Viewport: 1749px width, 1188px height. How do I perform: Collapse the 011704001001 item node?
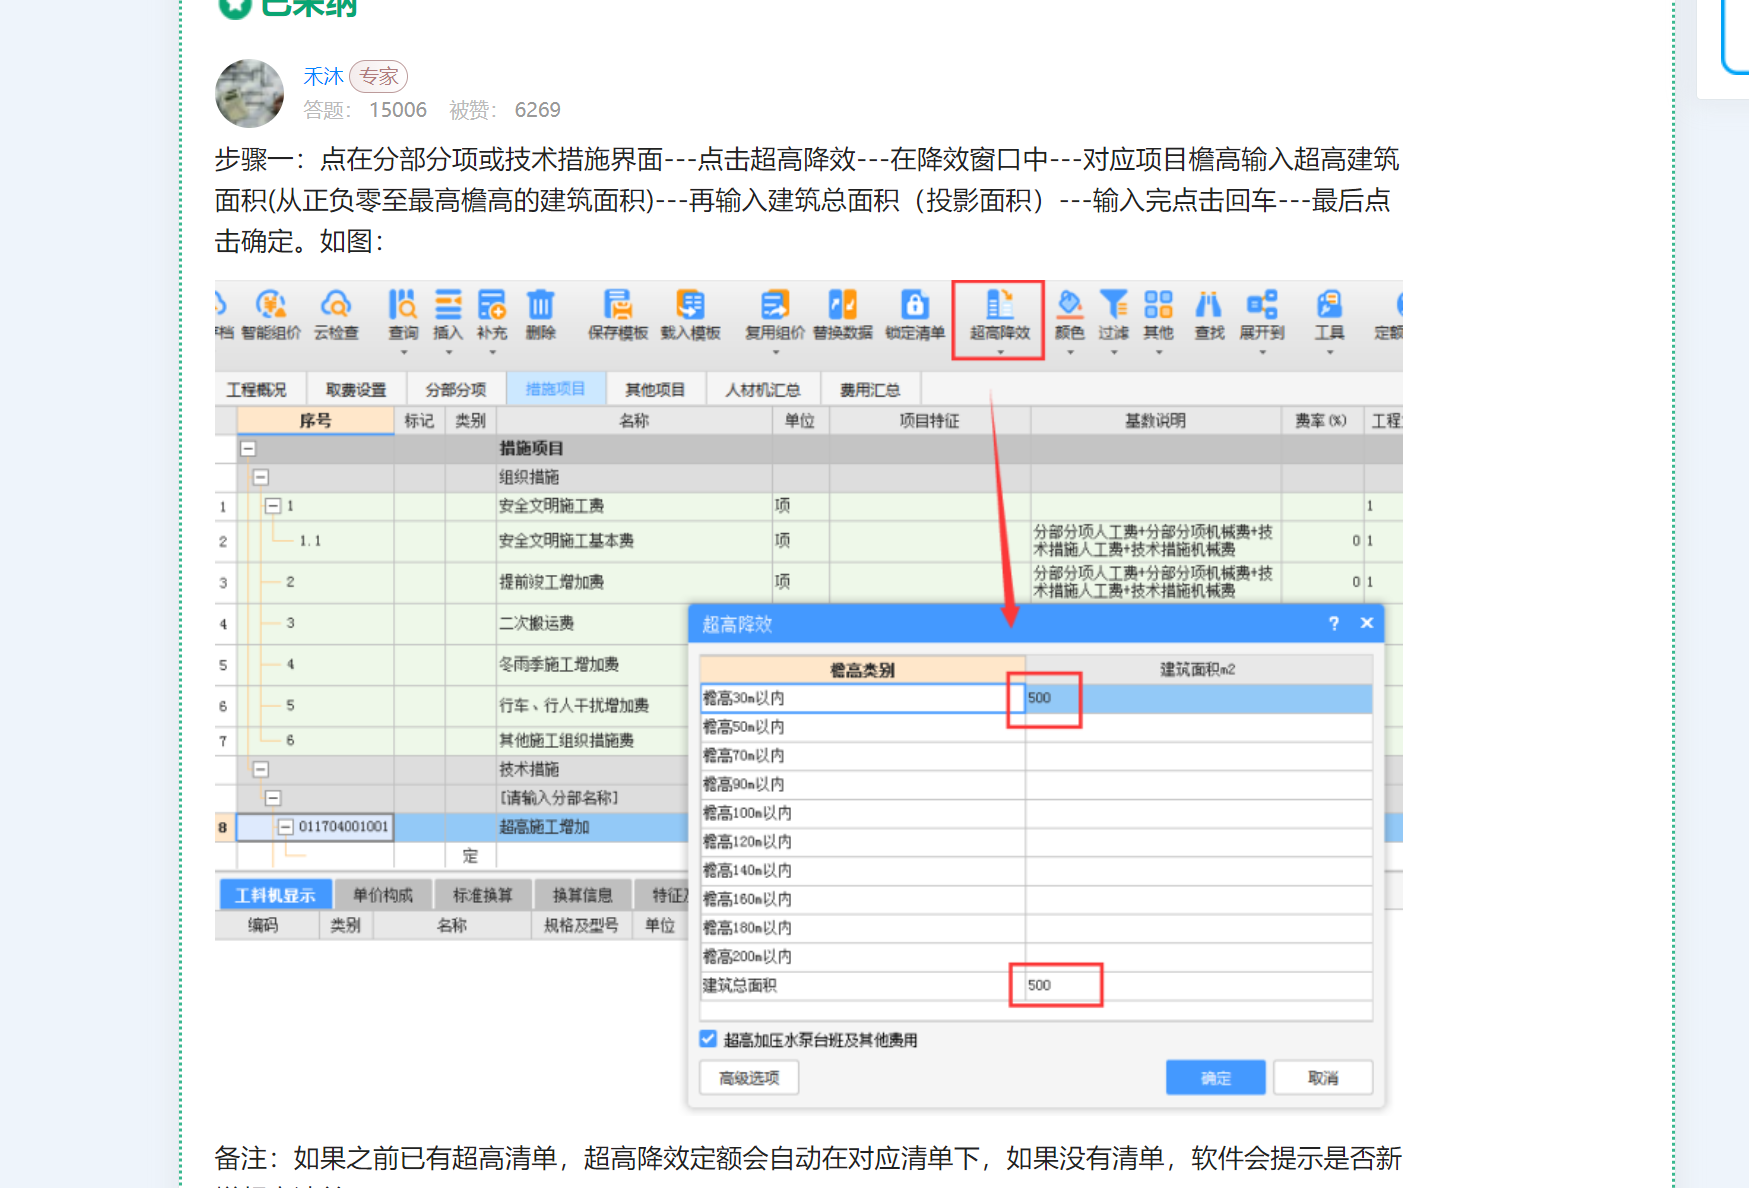(286, 827)
